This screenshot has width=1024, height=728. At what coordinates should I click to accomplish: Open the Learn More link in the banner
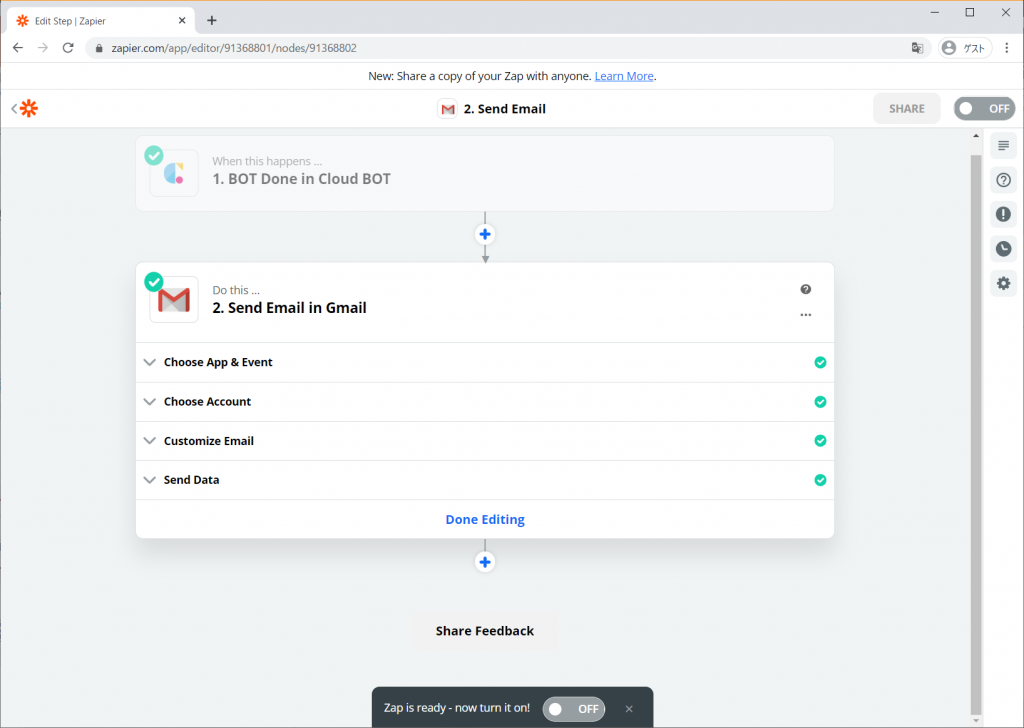[x=624, y=76]
